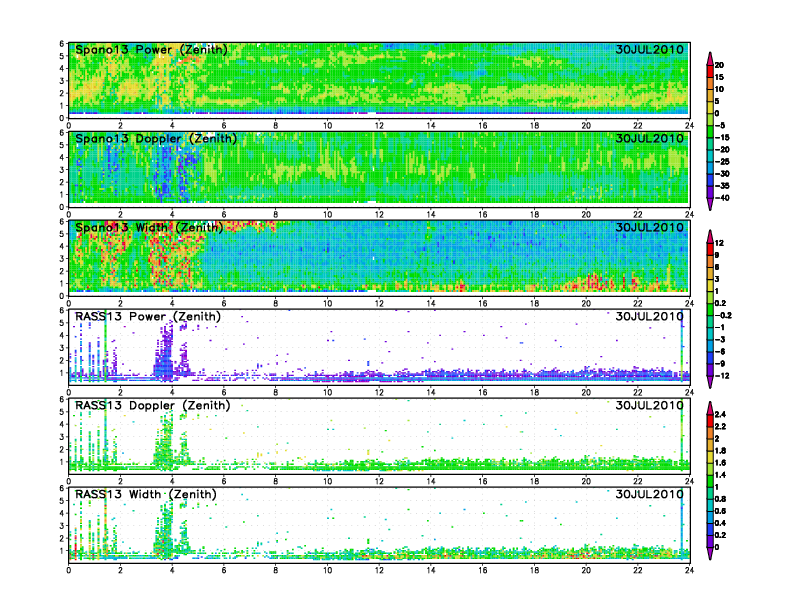Click the "0.4" label on the bottom colorbar
The width and height of the screenshot is (792, 612).
721,523
